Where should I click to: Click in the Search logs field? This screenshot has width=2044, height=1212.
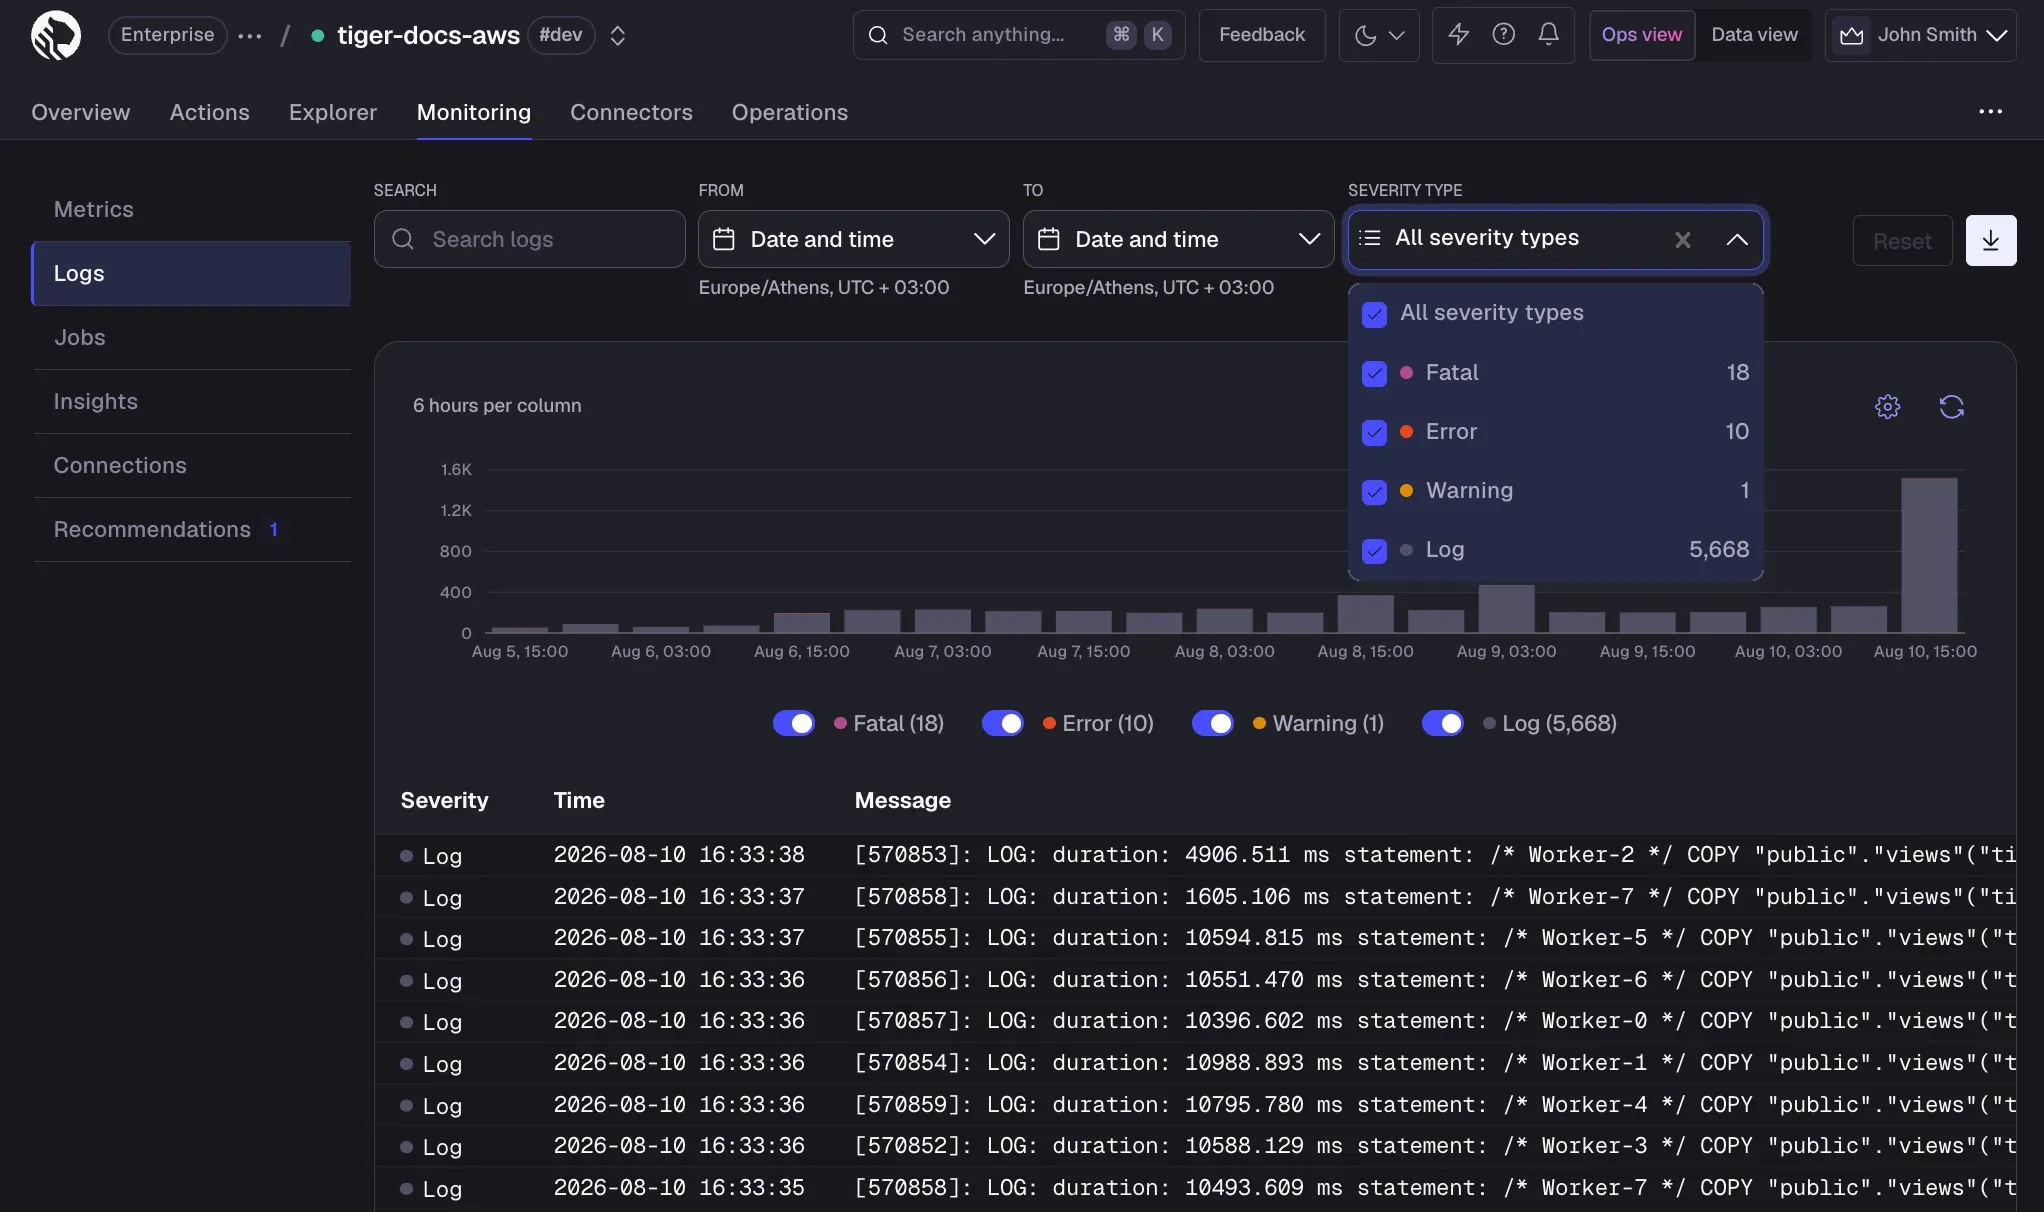tap(529, 239)
